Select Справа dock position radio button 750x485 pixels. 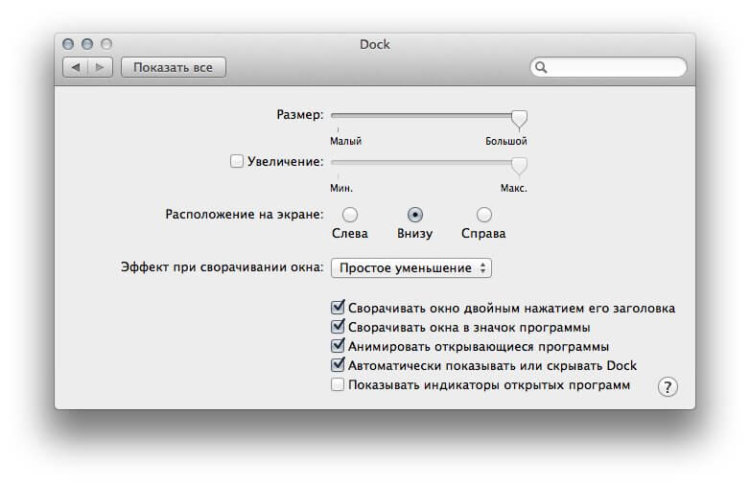tap(484, 214)
